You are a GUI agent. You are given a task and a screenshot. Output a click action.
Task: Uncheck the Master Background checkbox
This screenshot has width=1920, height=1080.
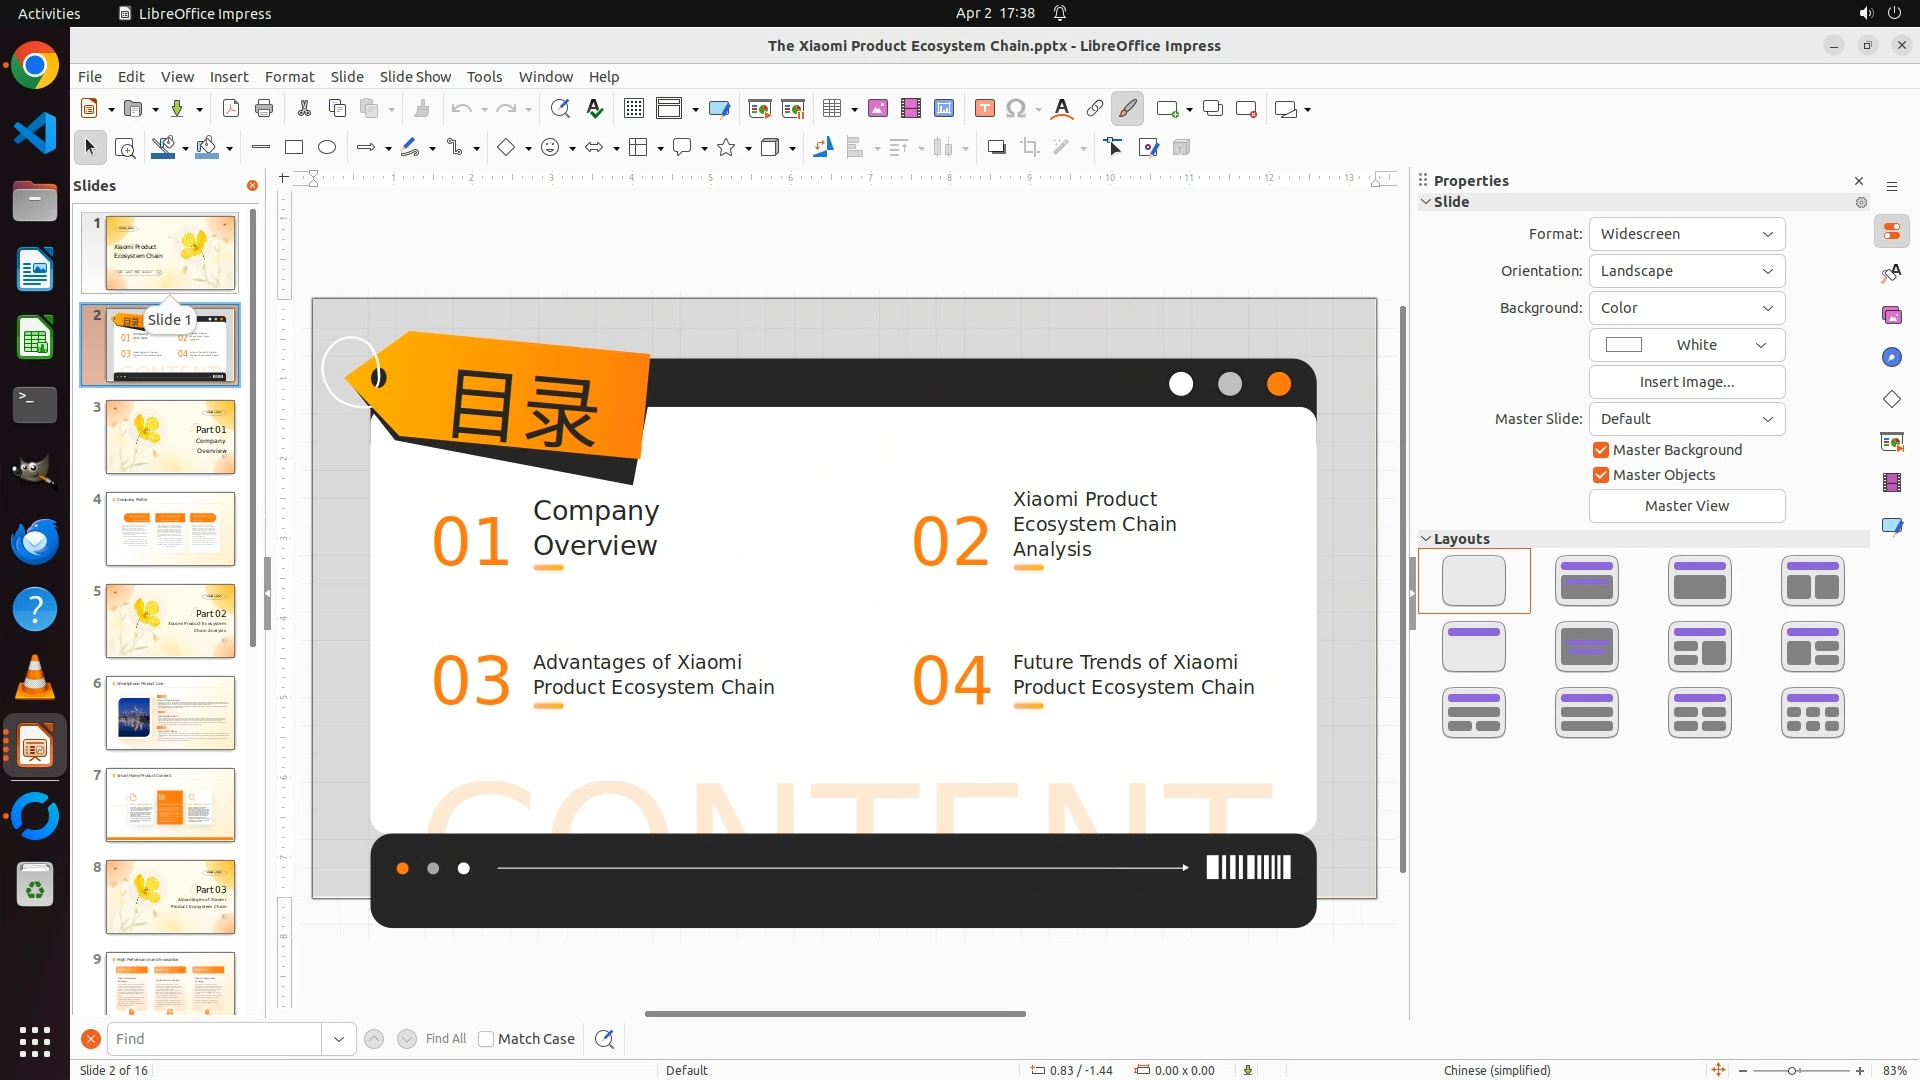click(1601, 450)
